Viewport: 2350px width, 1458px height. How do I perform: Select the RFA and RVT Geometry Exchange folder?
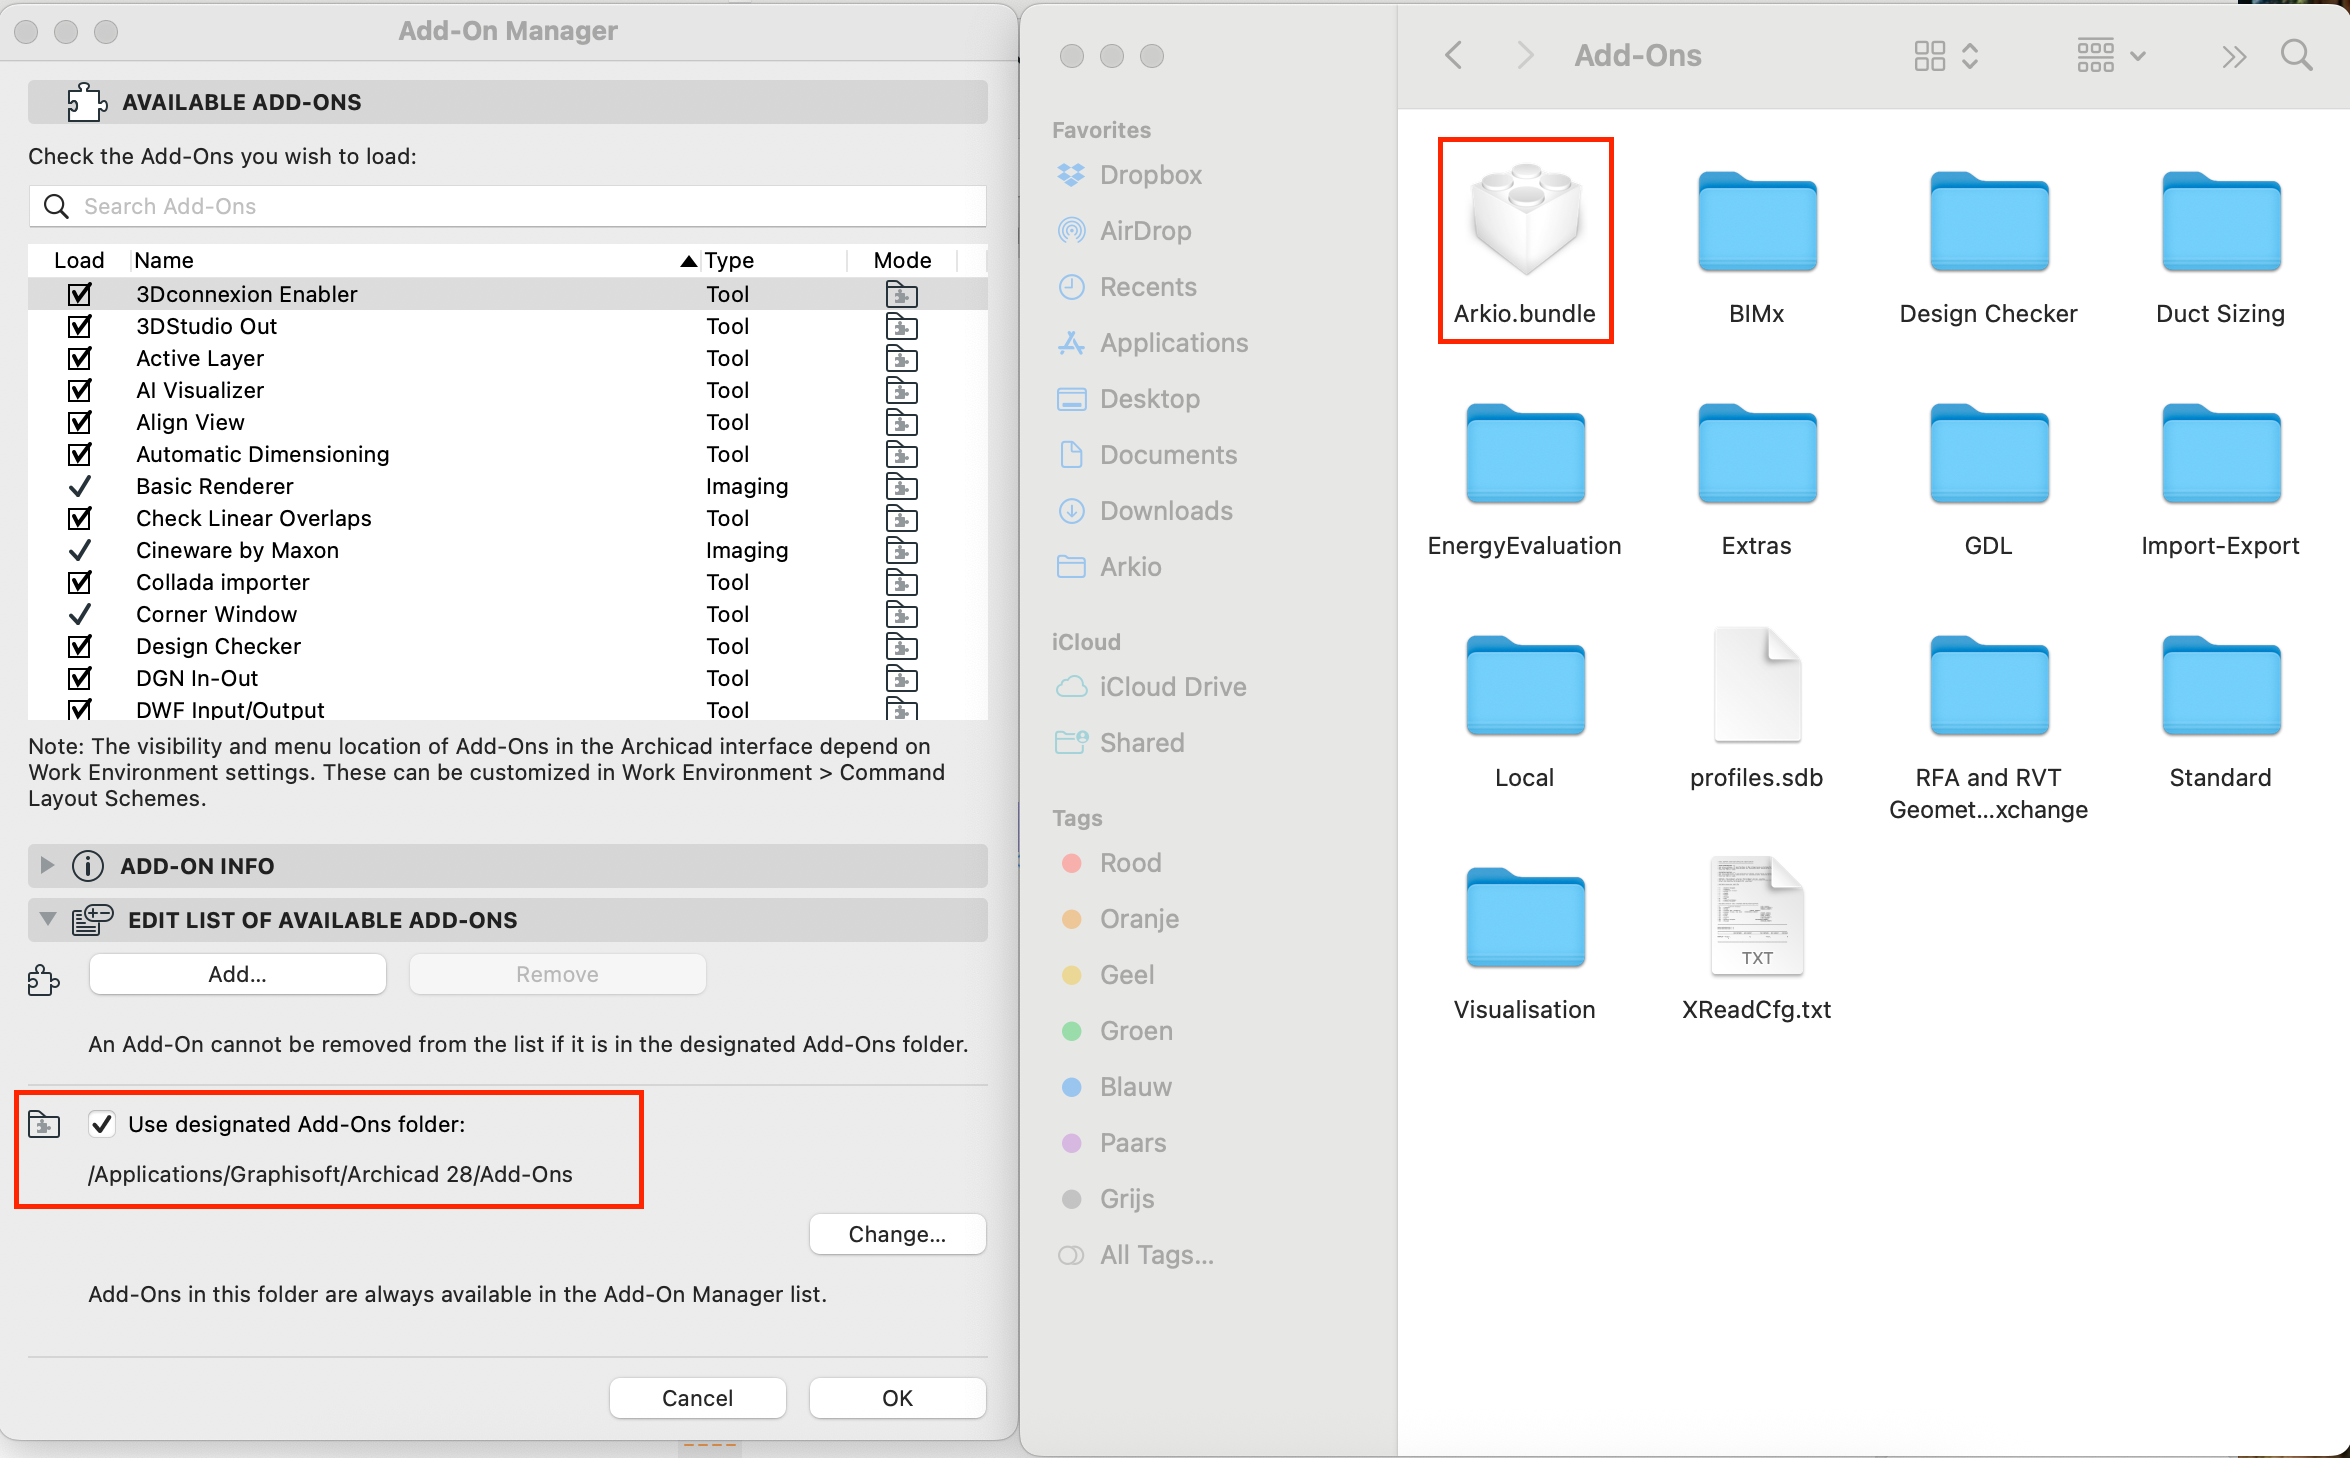1989,686
